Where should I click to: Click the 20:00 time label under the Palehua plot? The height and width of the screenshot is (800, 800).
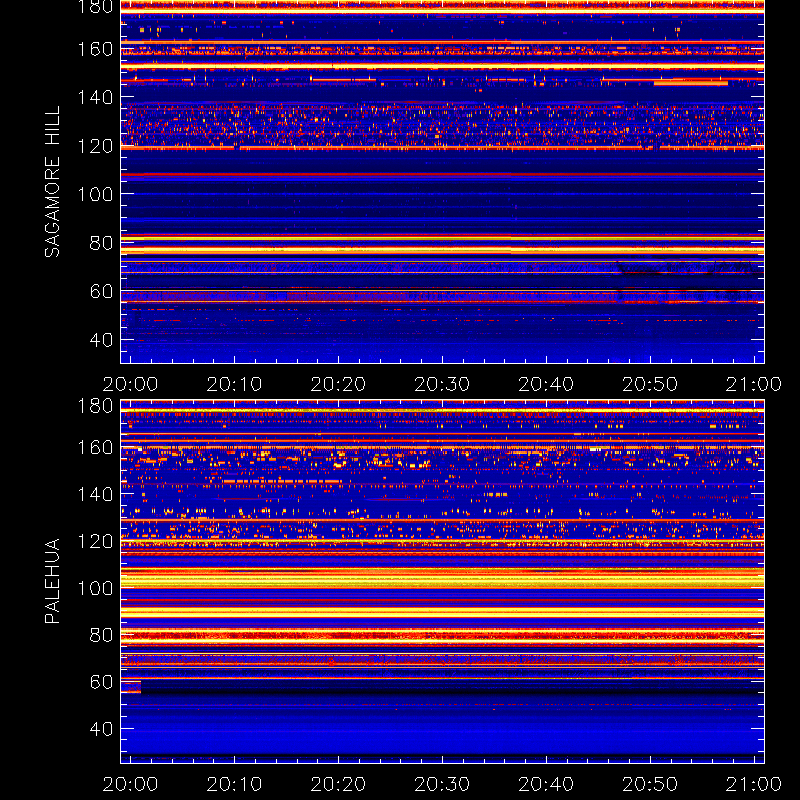pyautogui.click(x=130, y=784)
